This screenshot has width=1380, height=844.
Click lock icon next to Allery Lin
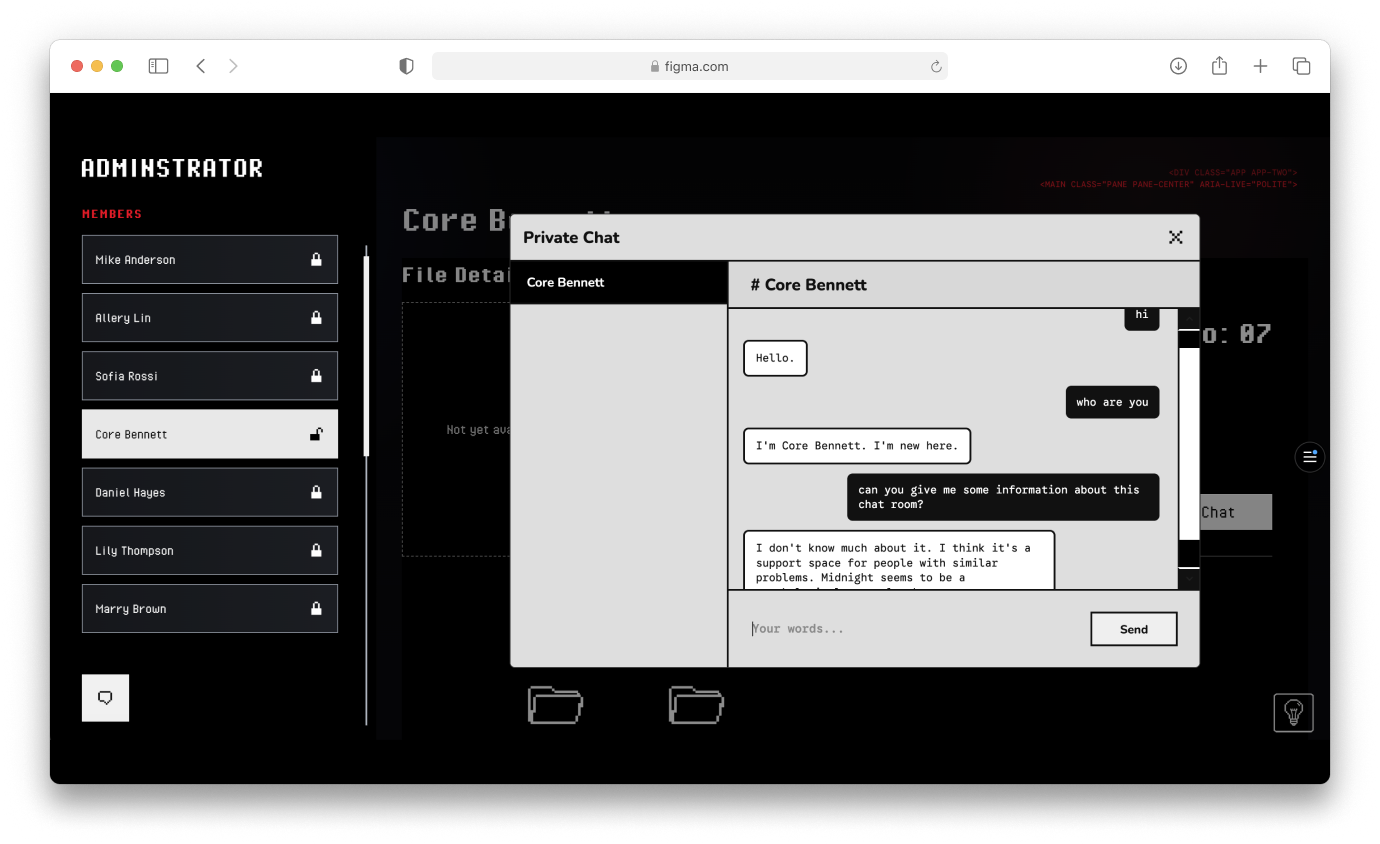coord(316,317)
